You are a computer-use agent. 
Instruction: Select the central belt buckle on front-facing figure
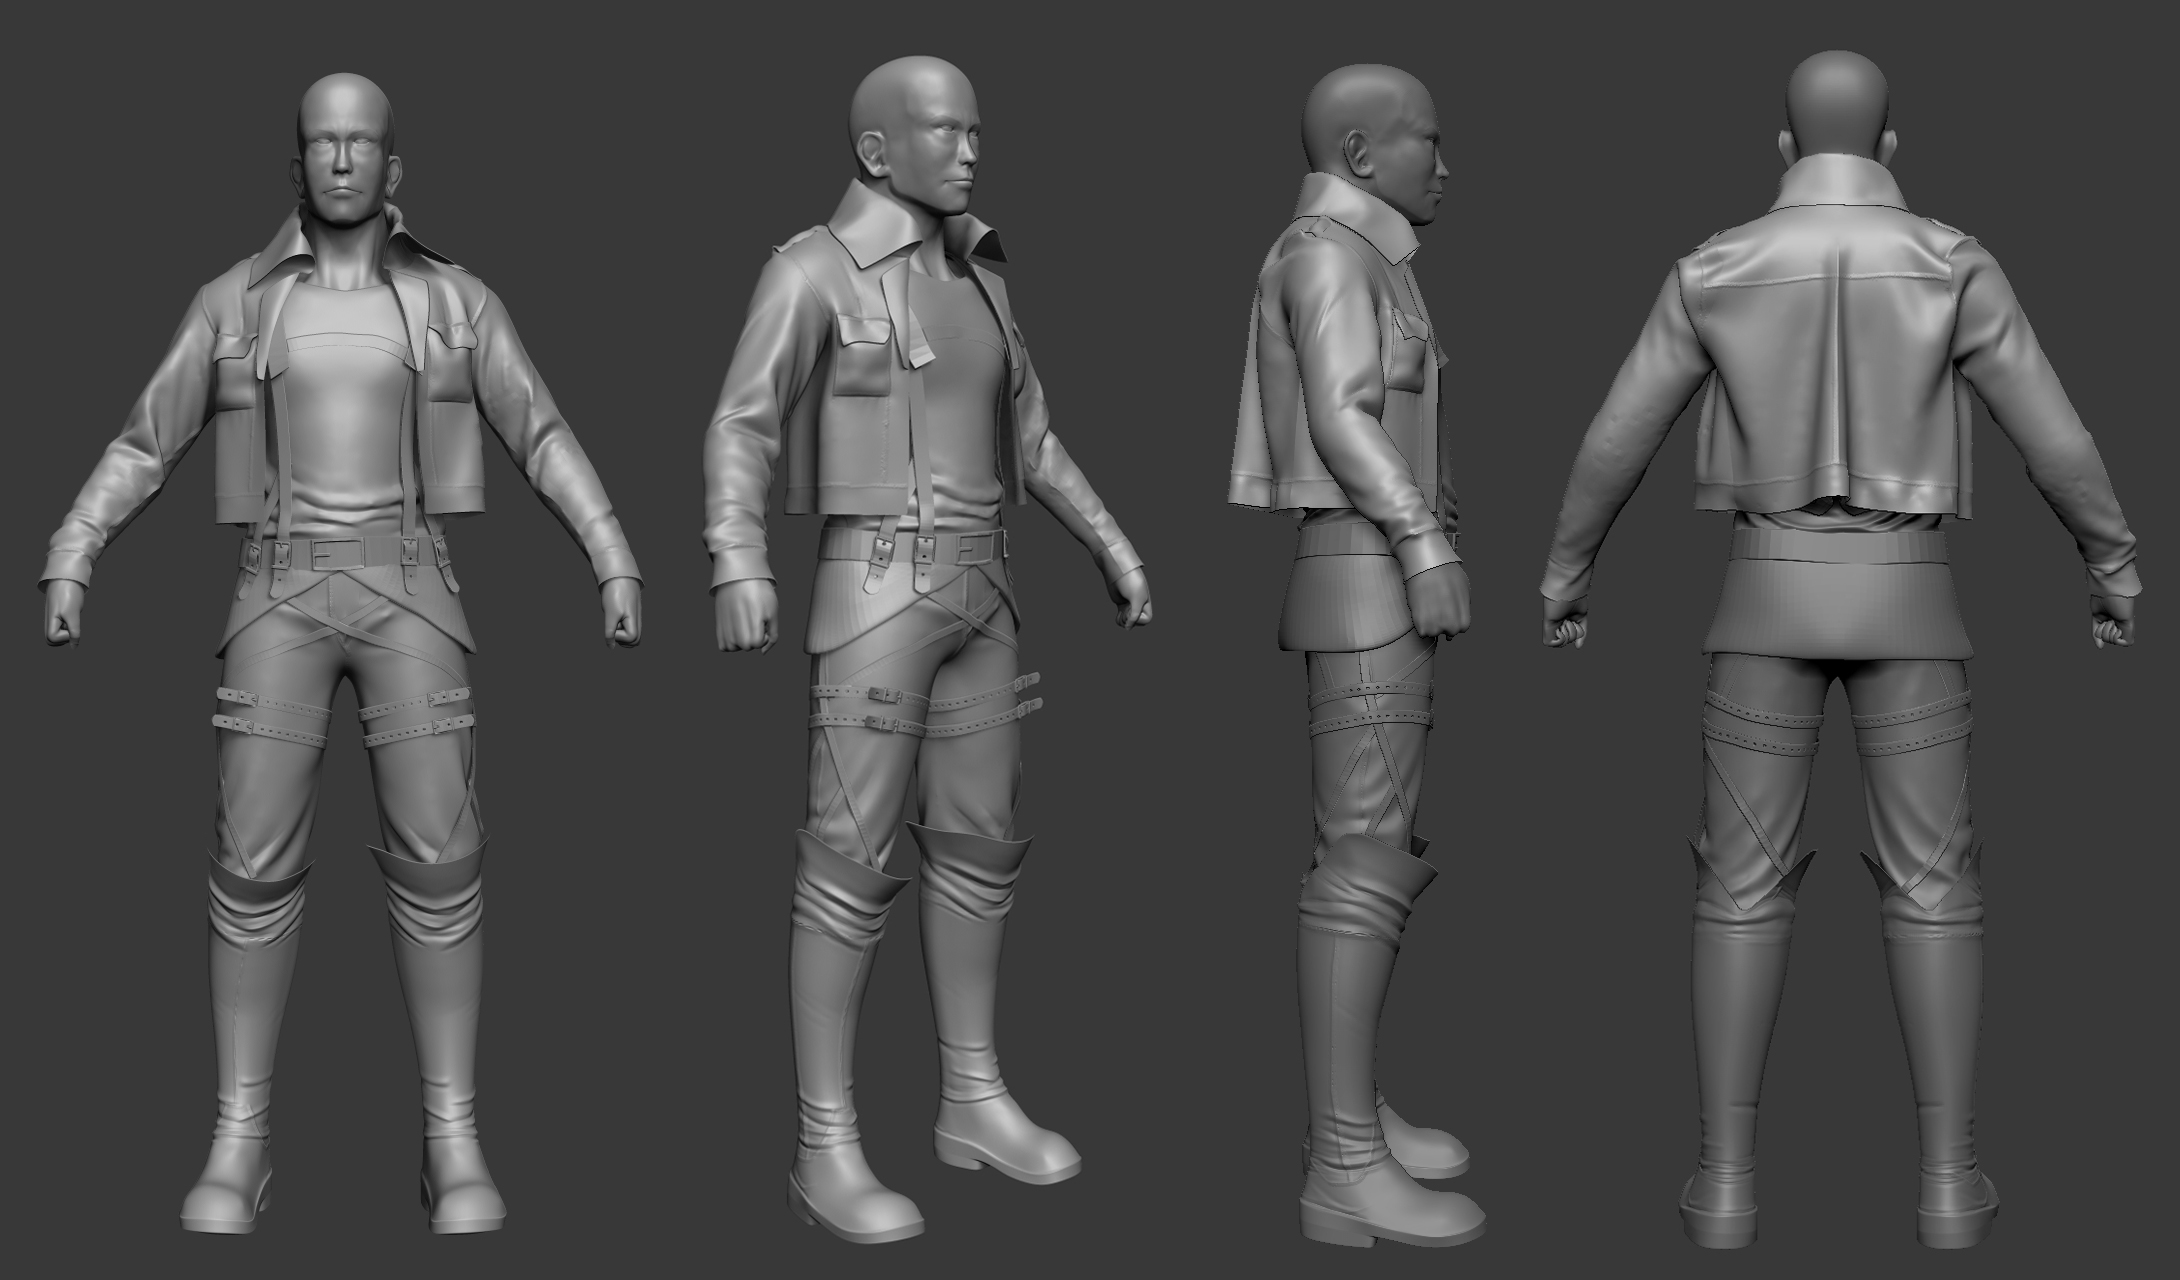326,552
